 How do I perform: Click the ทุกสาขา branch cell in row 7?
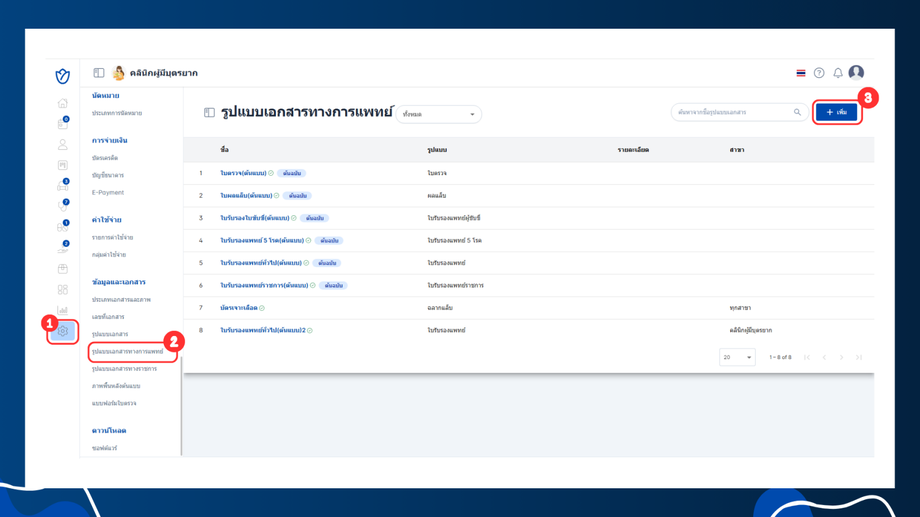click(x=740, y=308)
